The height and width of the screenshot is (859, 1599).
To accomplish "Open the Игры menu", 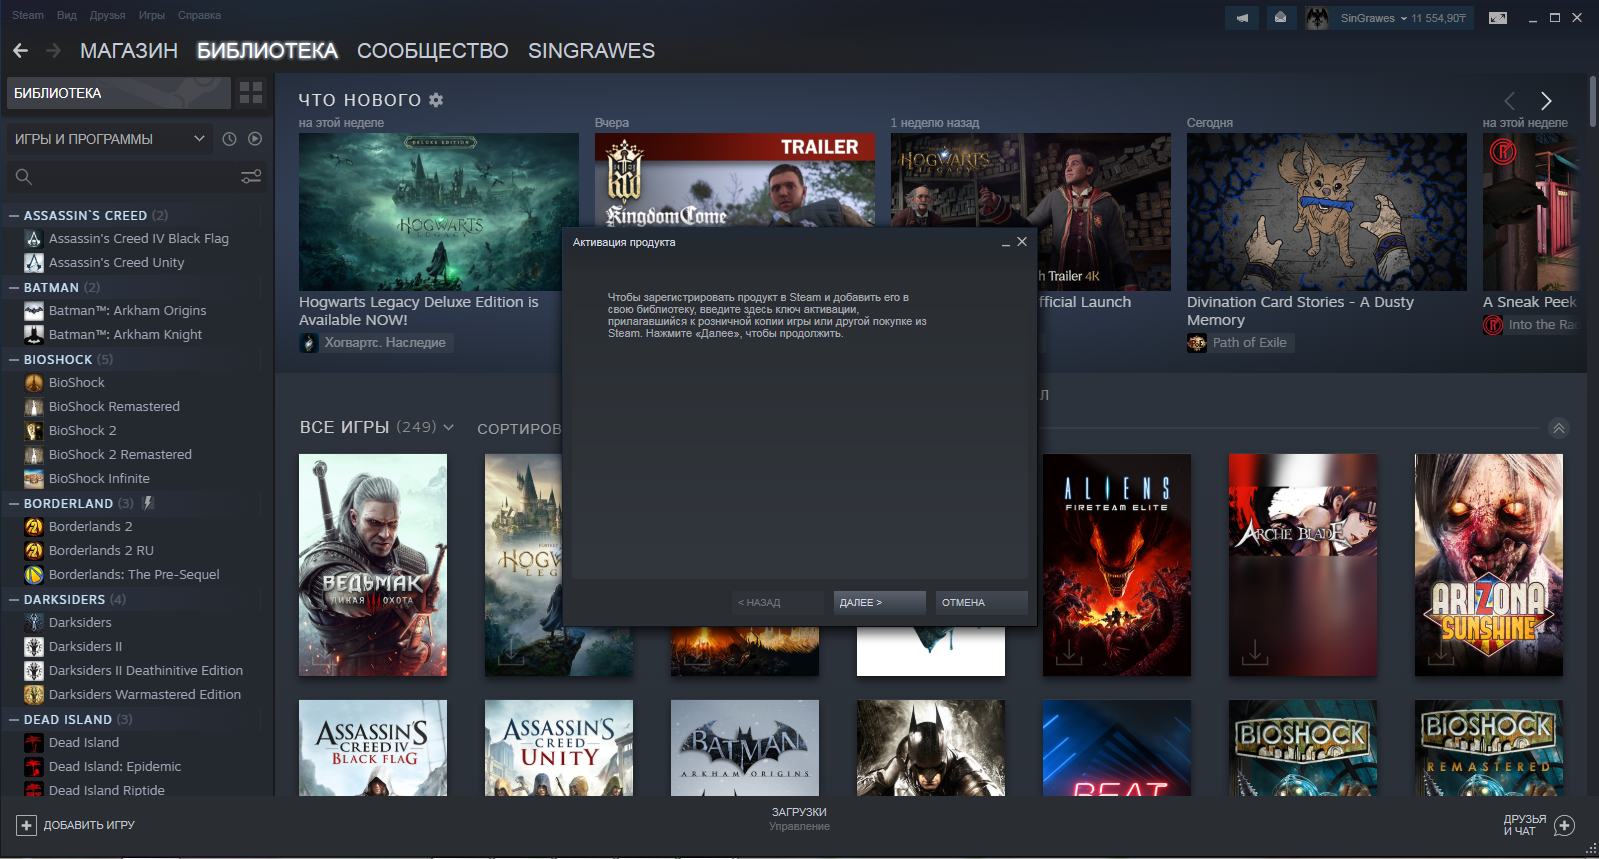I will click(x=152, y=15).
